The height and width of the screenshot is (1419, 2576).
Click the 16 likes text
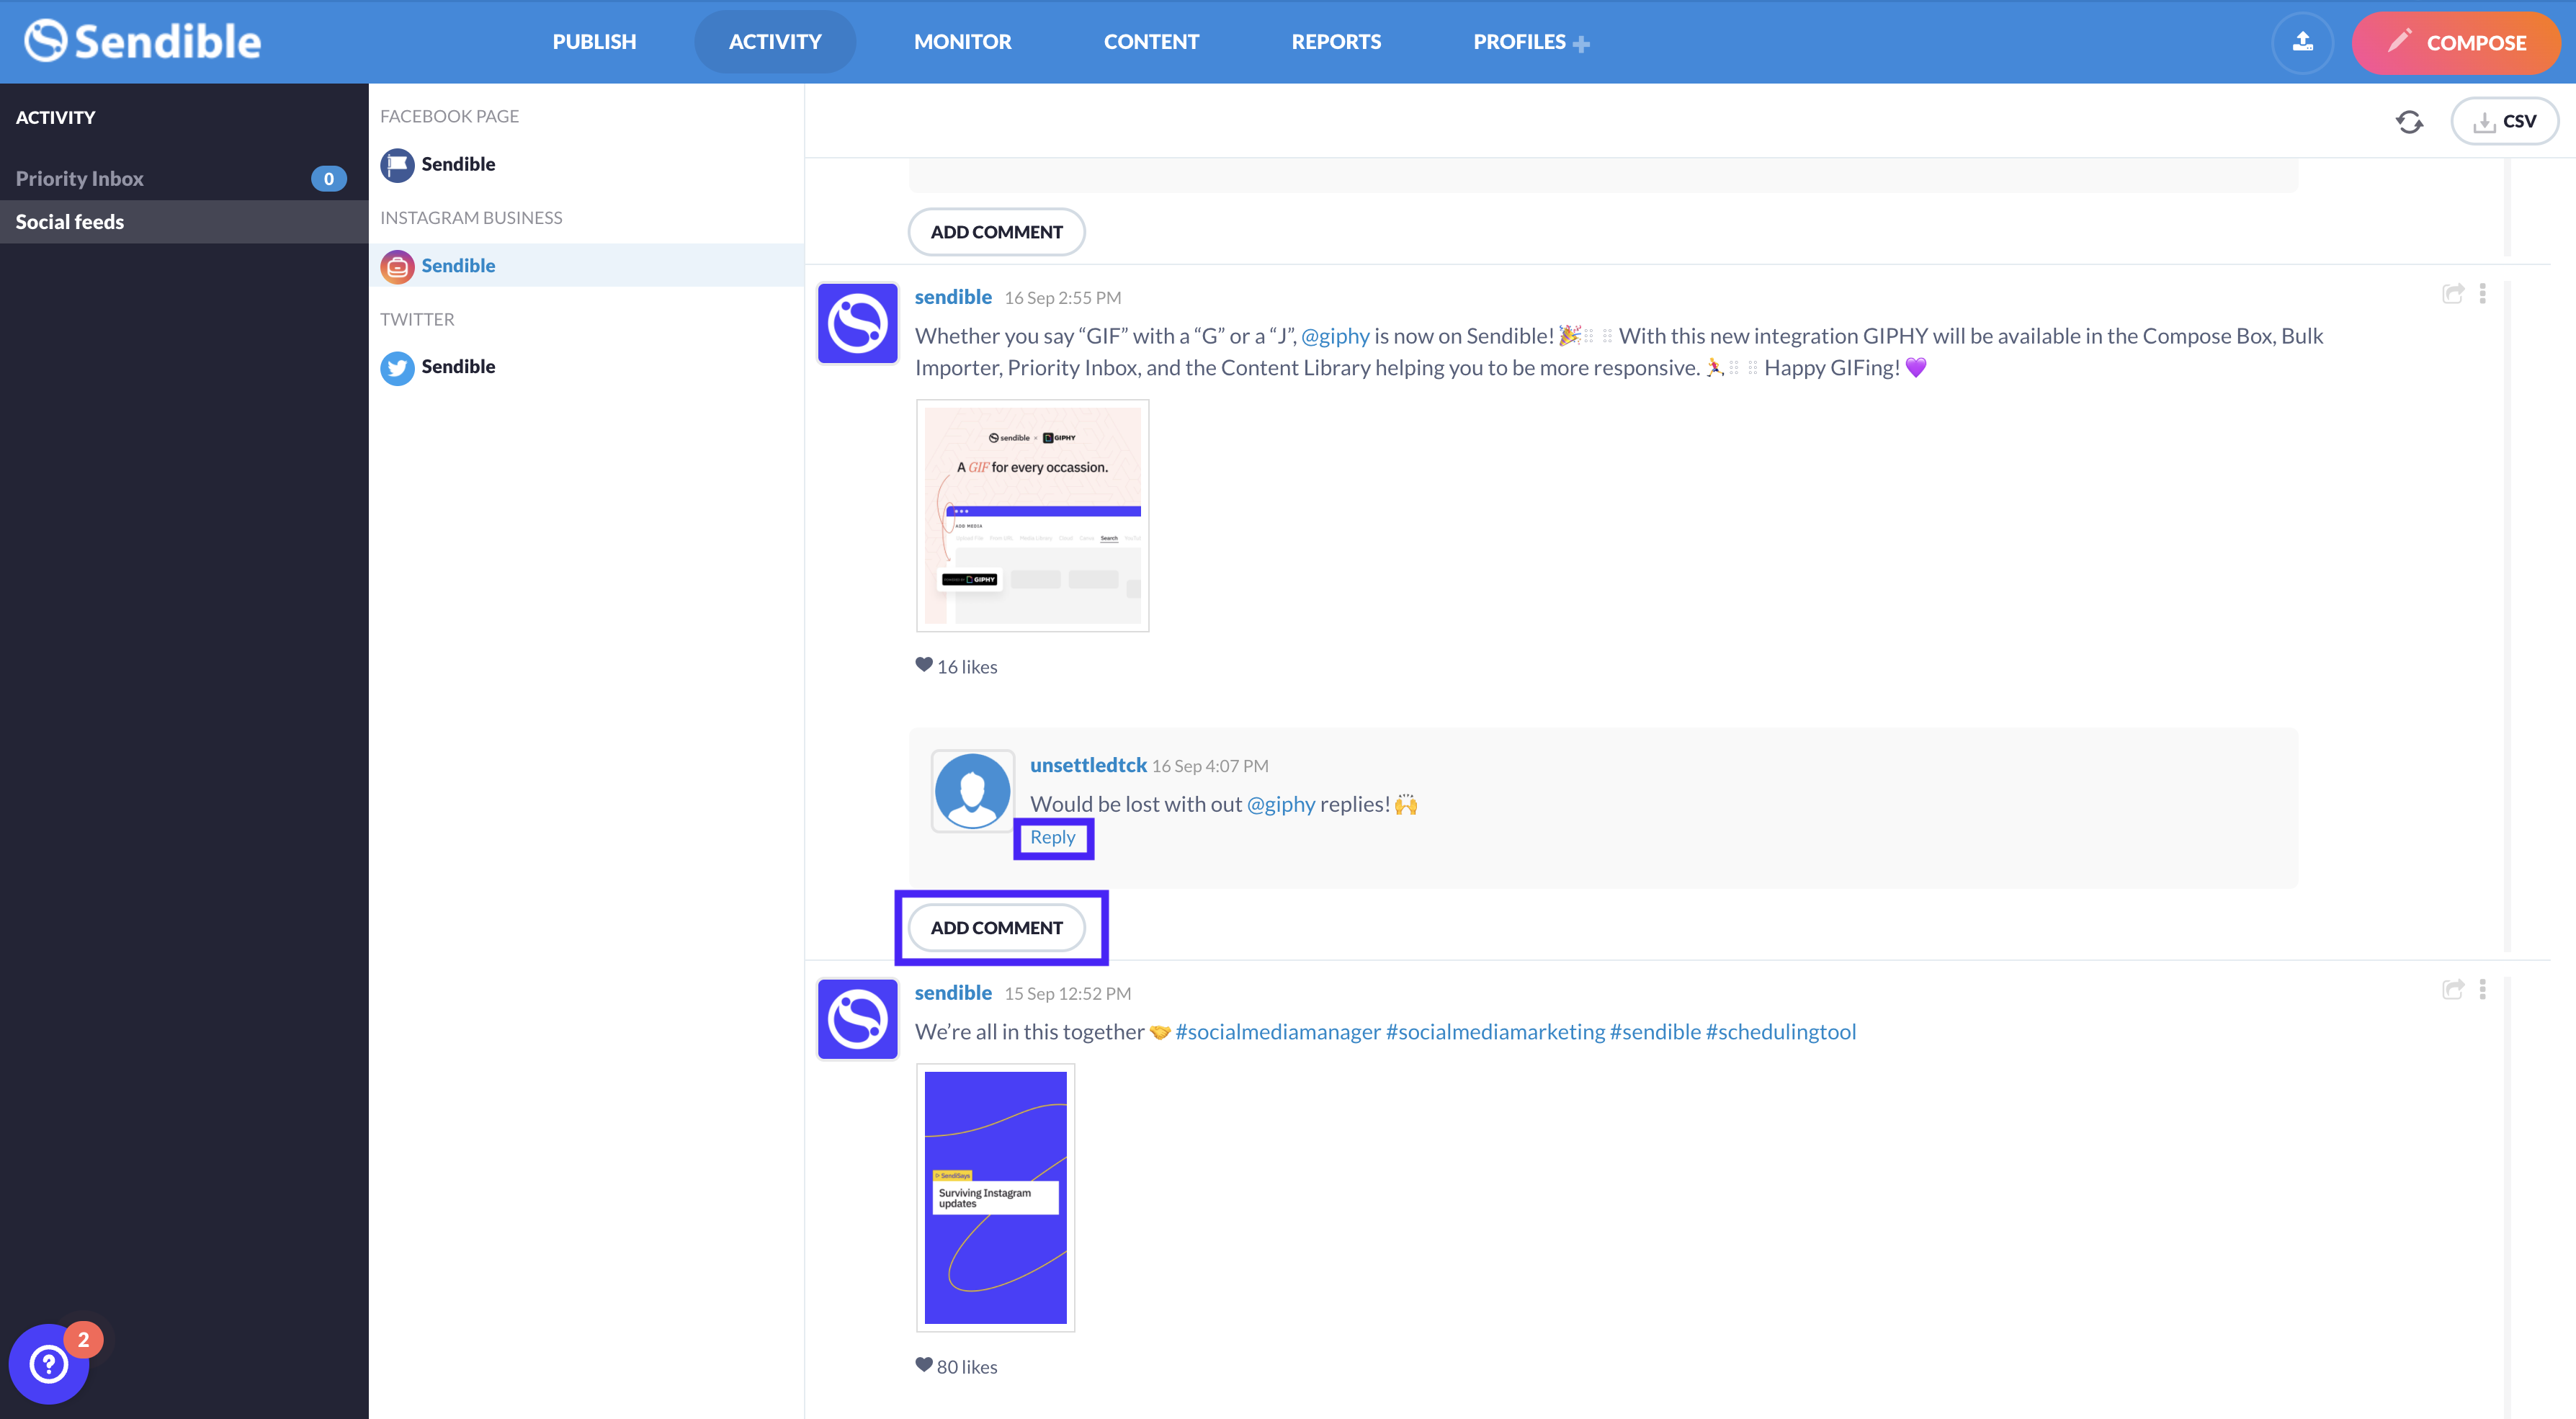(967, 667)
